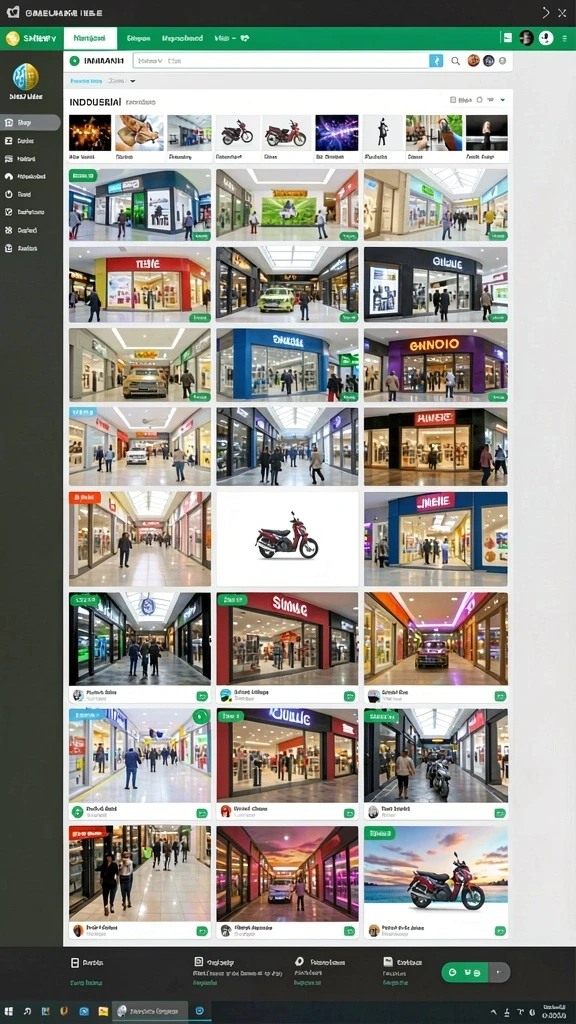Click the green pill button in the bottom bar
Screen dimensions: 576x1024
pyautogui.click(x=464, y=972)
